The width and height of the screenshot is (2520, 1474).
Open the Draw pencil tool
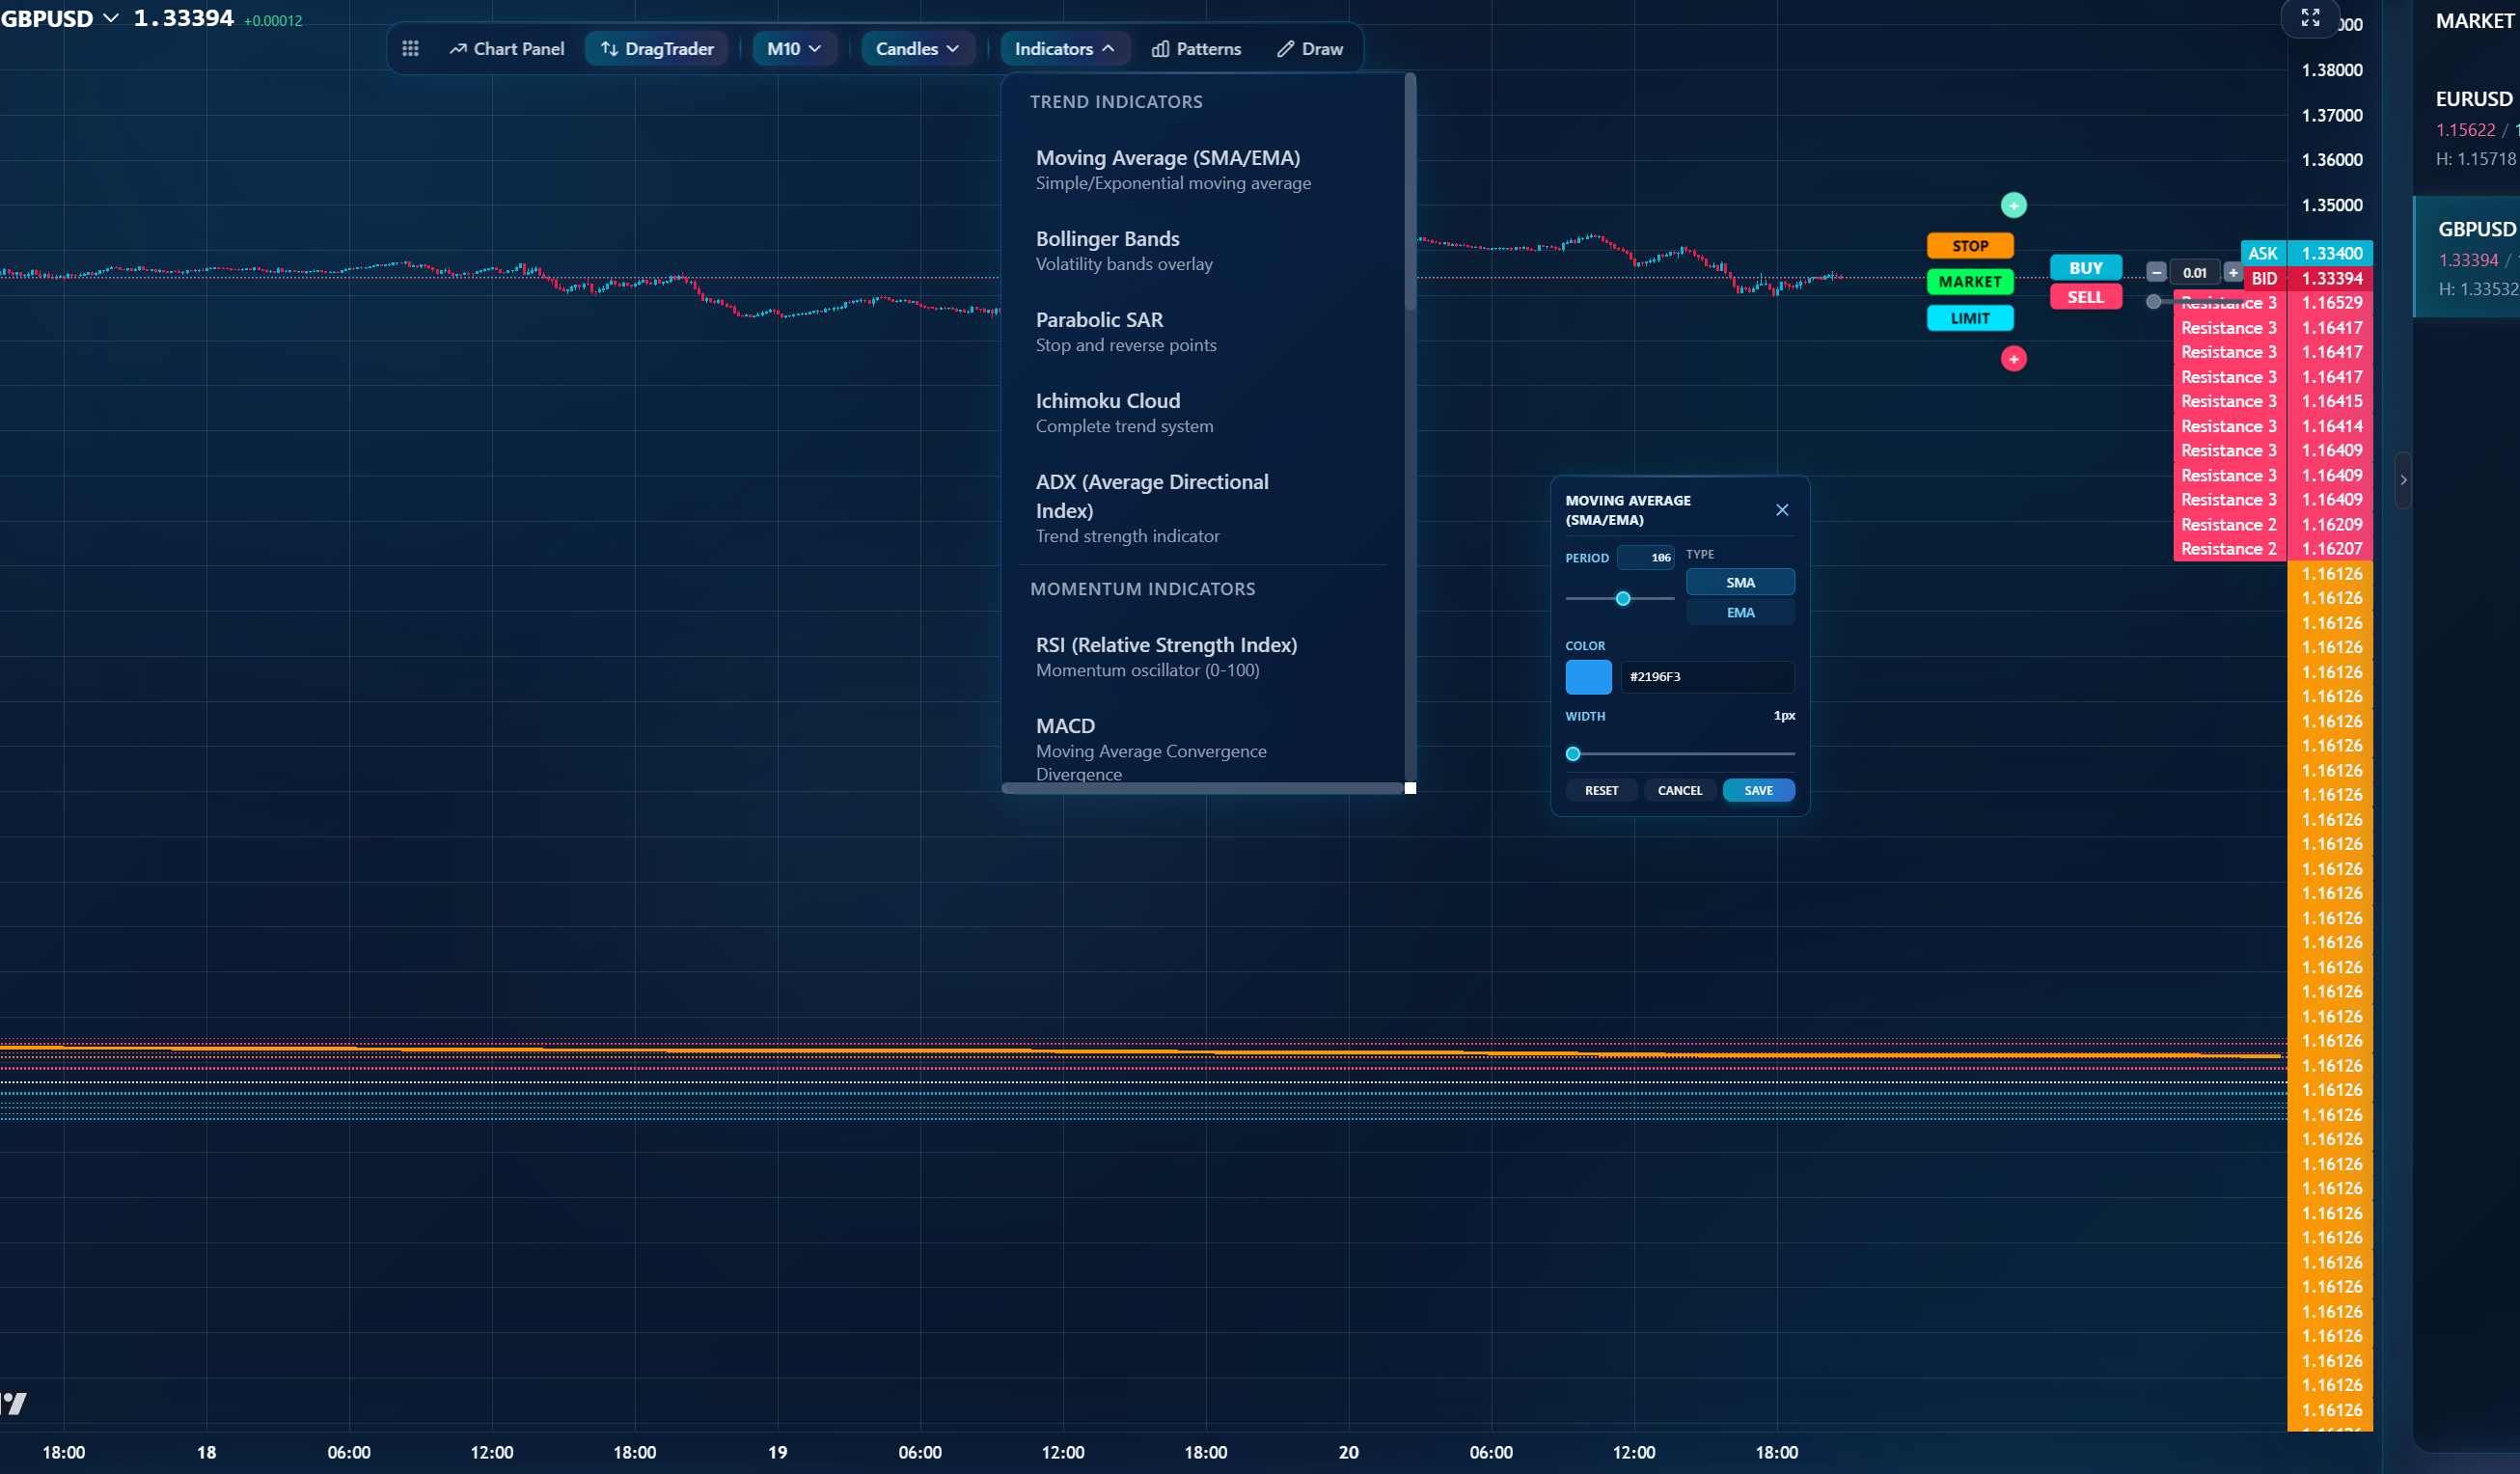click(x=1310, y=49)
